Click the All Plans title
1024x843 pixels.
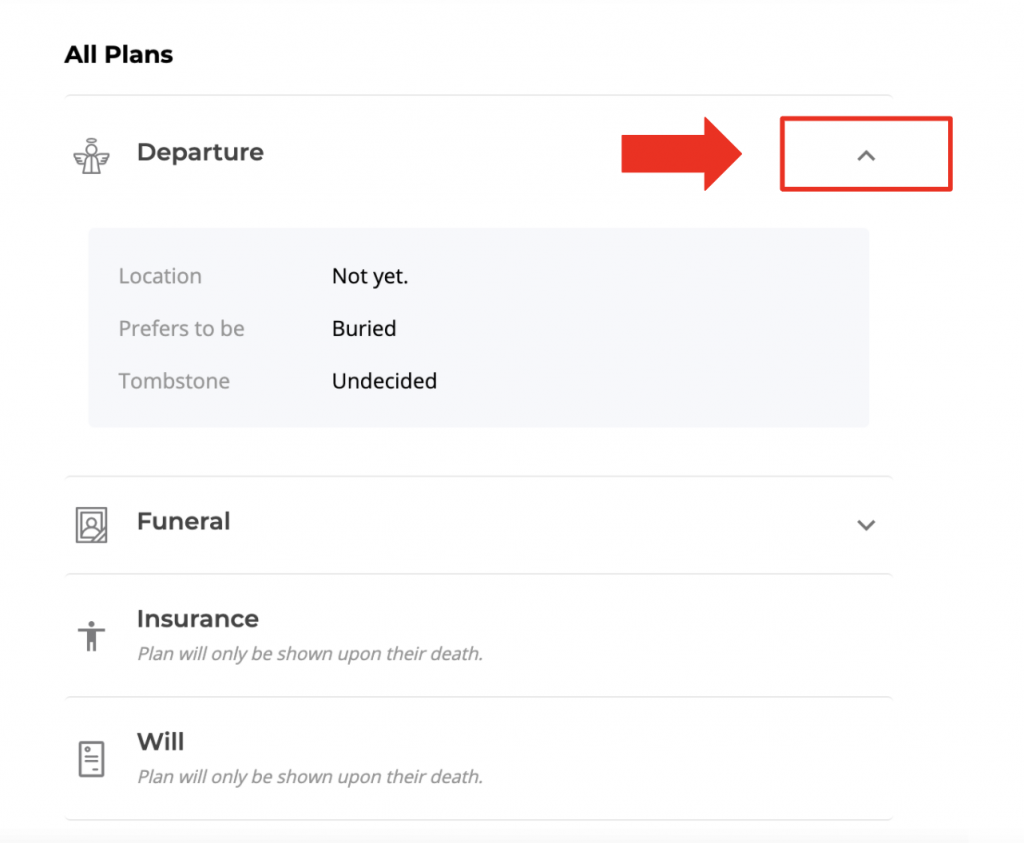point(119,54)
